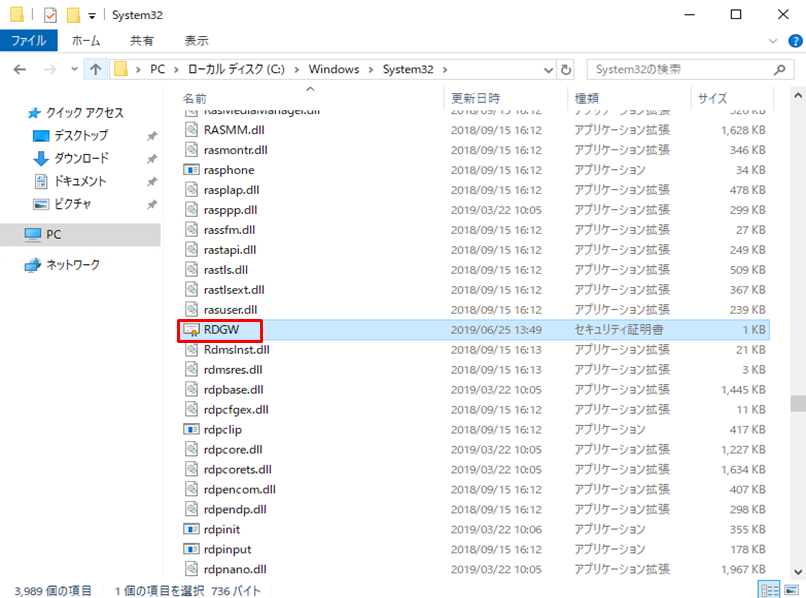Expand the chevron after Windows in address bar
The height and width of the screenshot is (598, 806).
pos(371,69)
